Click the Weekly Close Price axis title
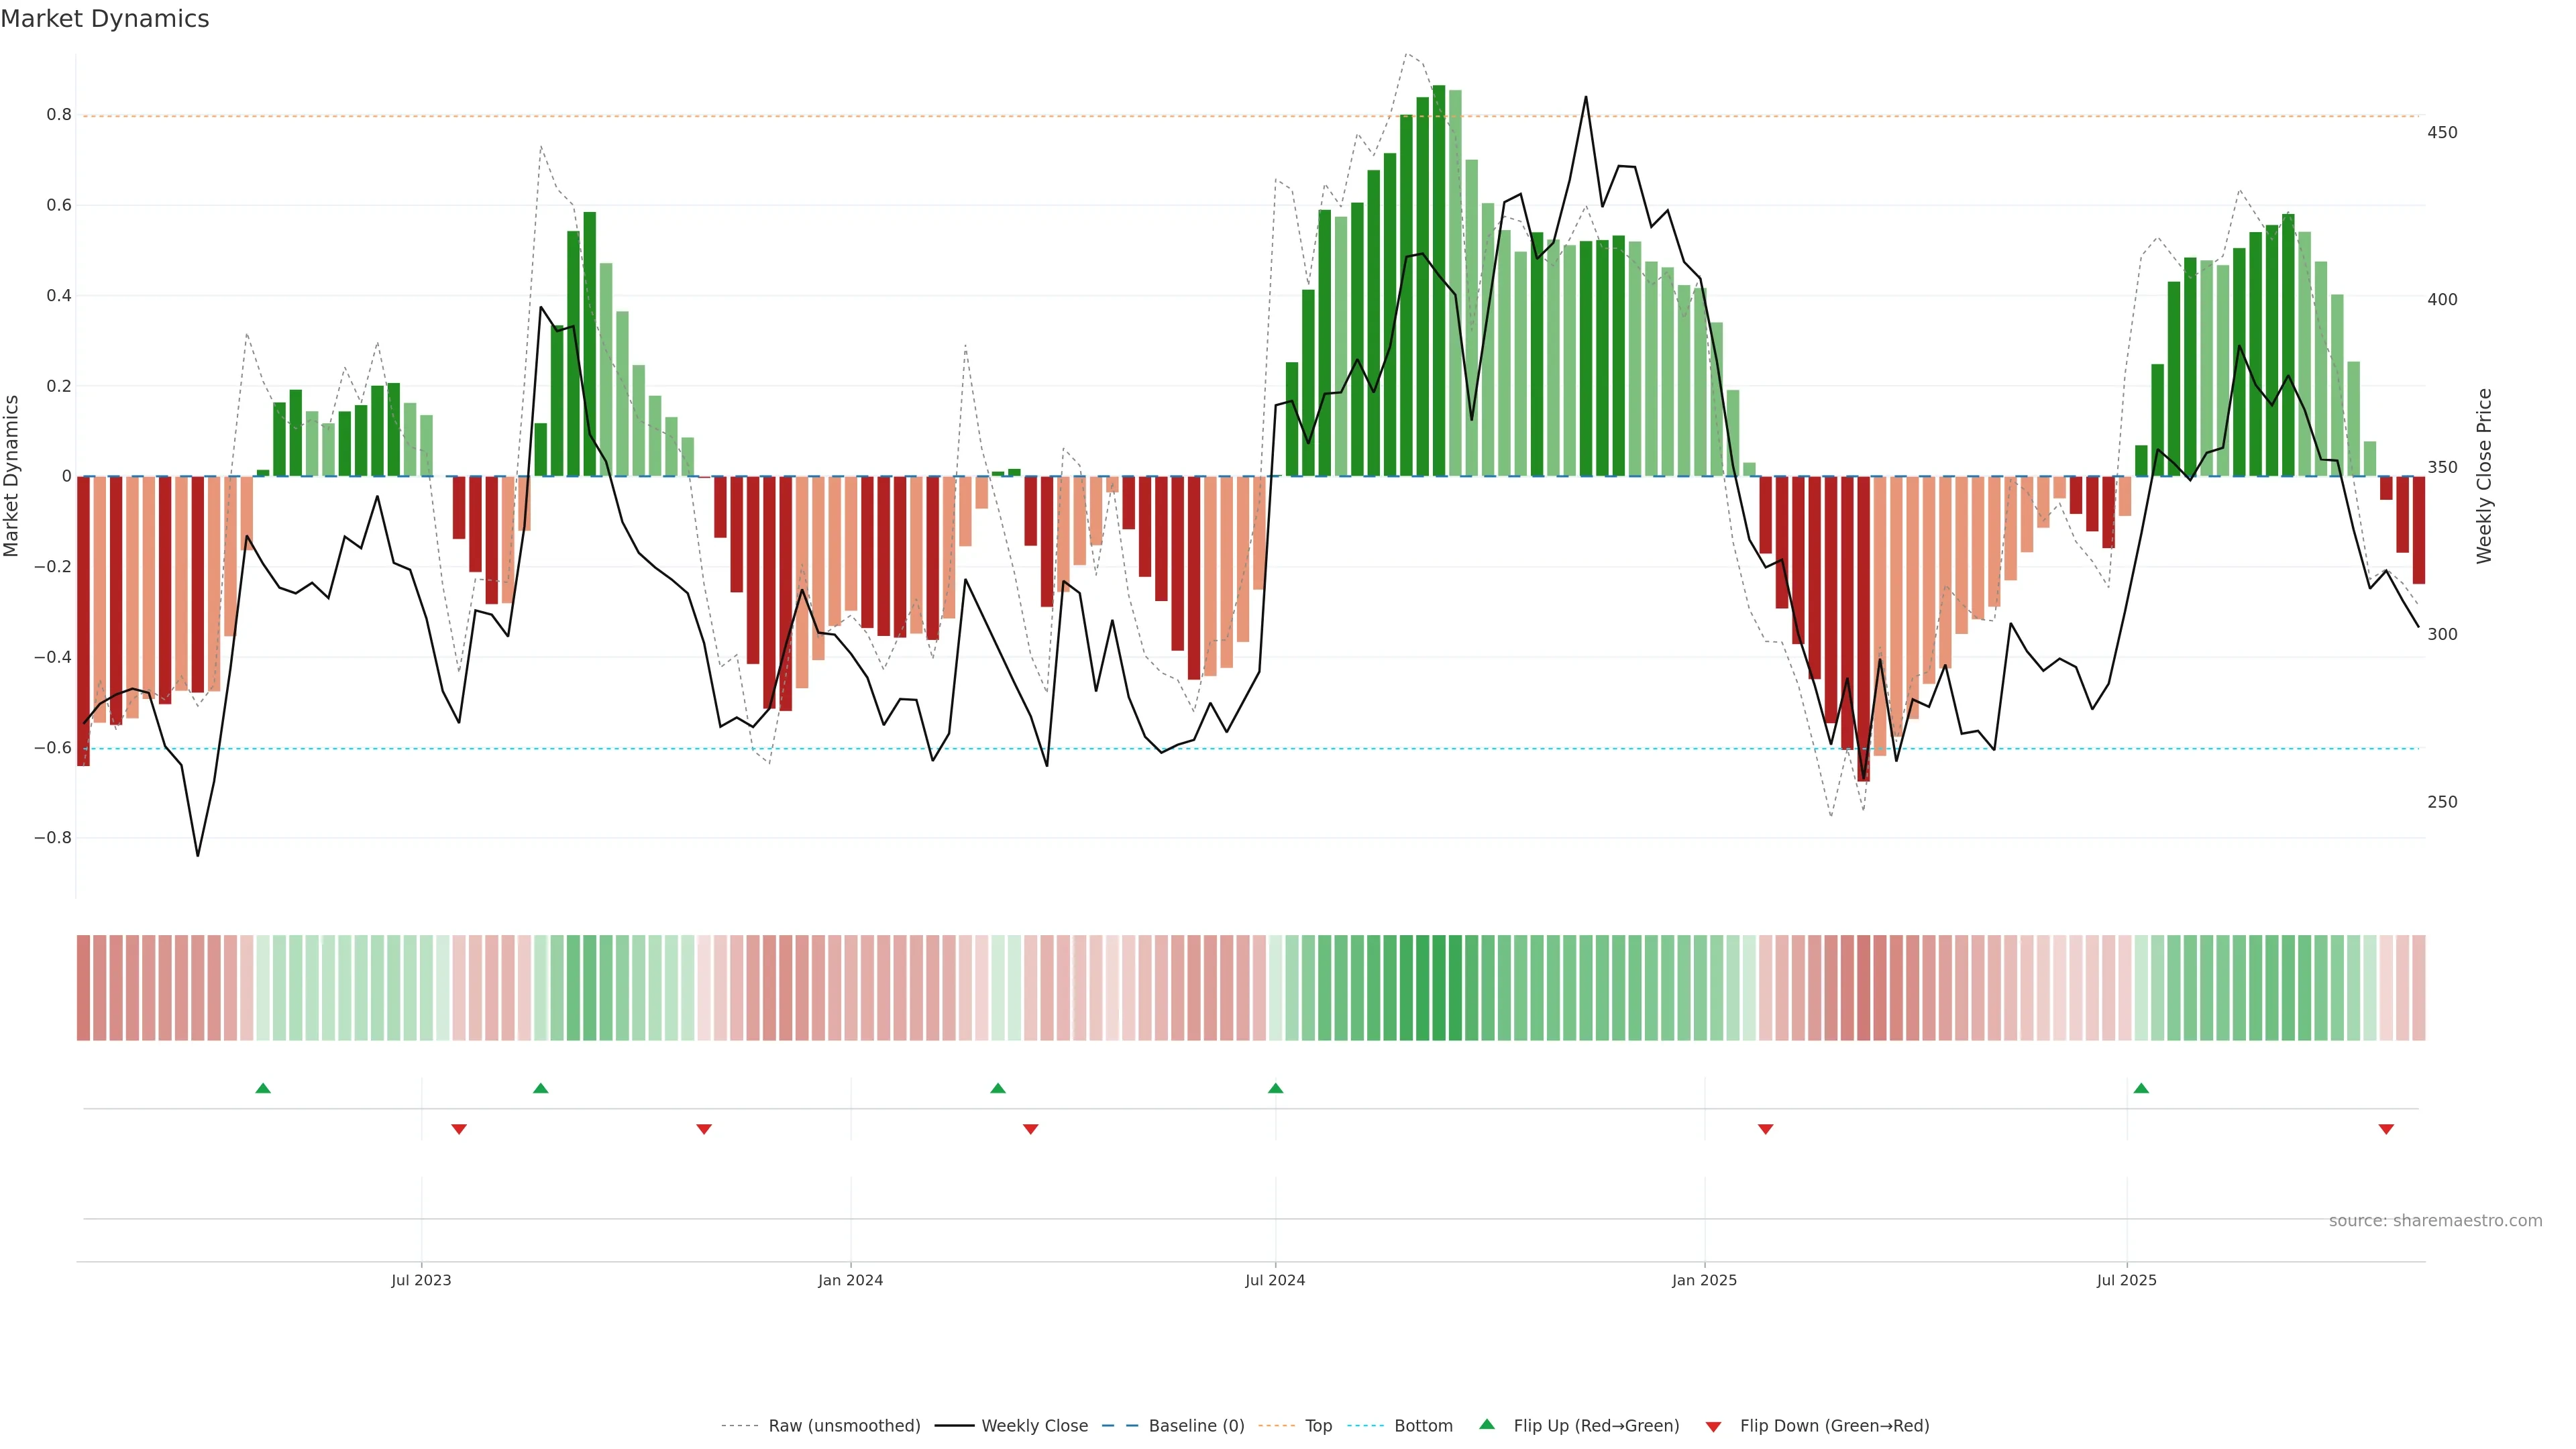The width and height of the screenshot is (2576, 1449). coord(2484,476)
